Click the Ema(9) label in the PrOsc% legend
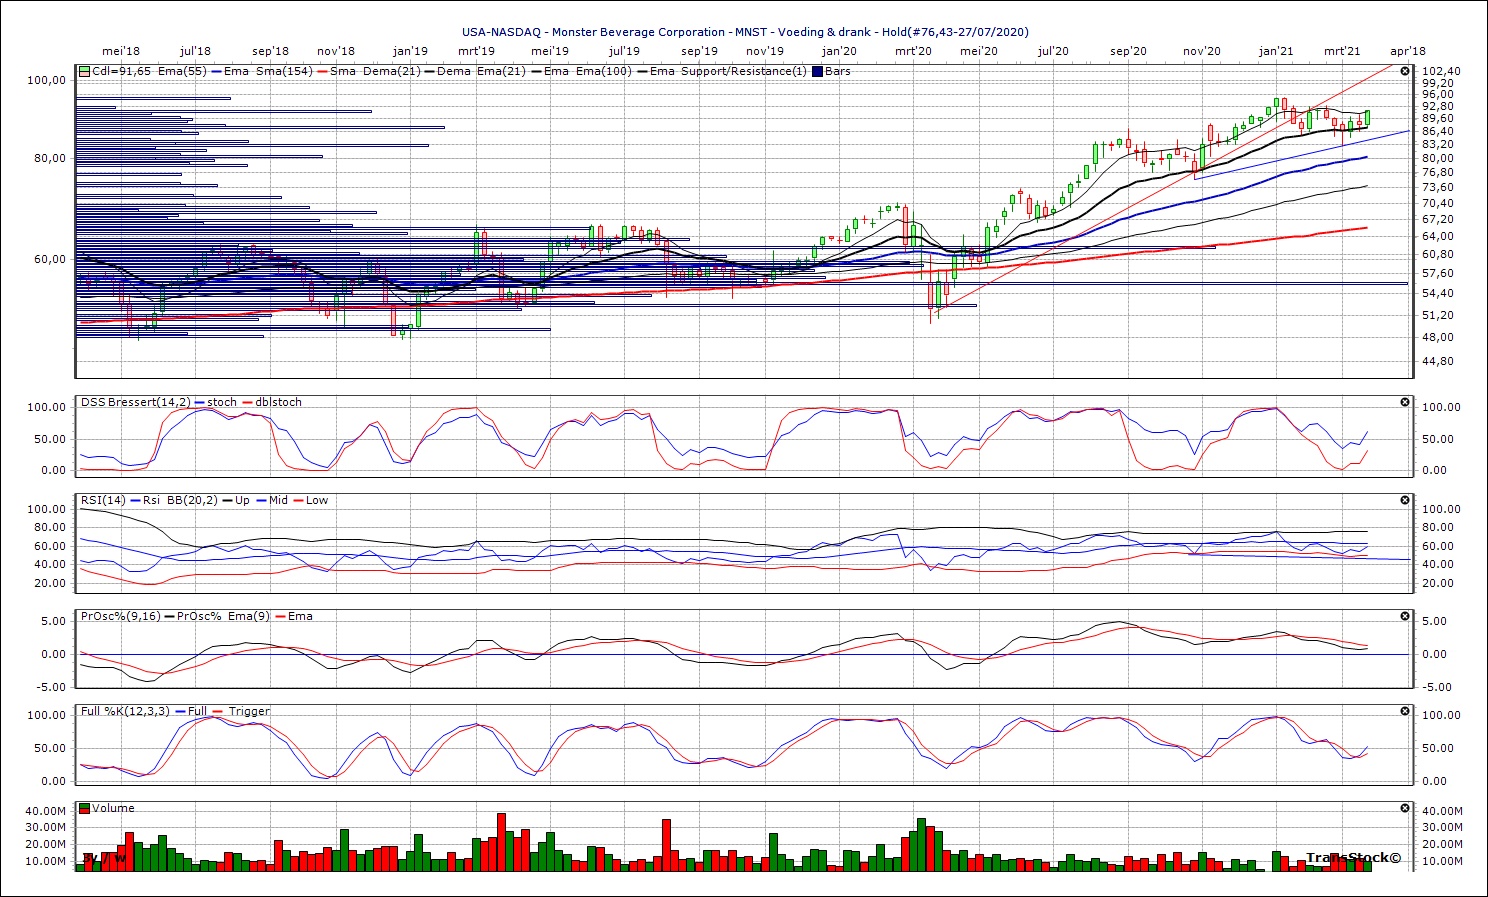 pos(248,616)
